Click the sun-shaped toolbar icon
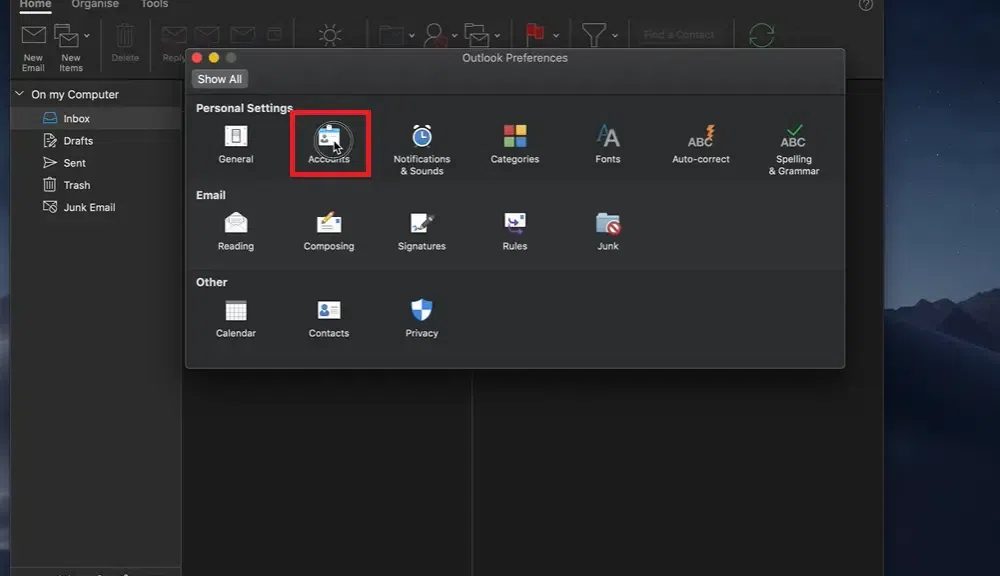The width and height of the screenshot is (1000, 576). pyautogui.click(x=330, y=35)
